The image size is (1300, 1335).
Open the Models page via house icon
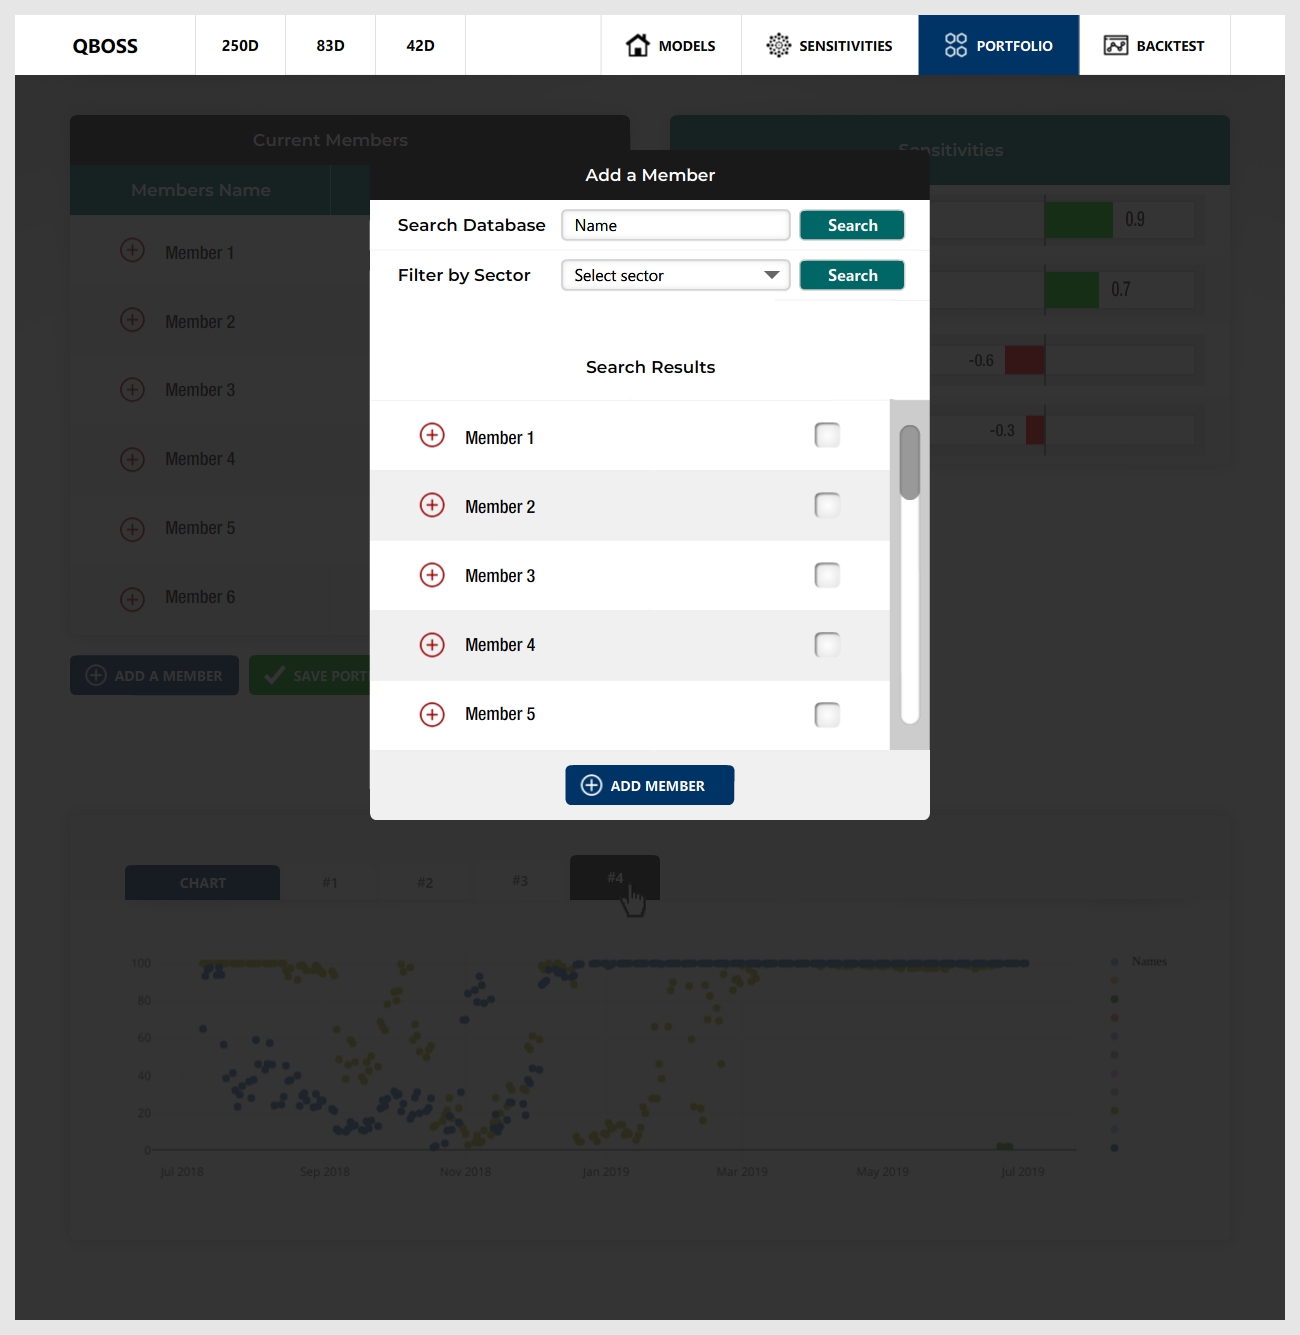(x=637, y=45)
